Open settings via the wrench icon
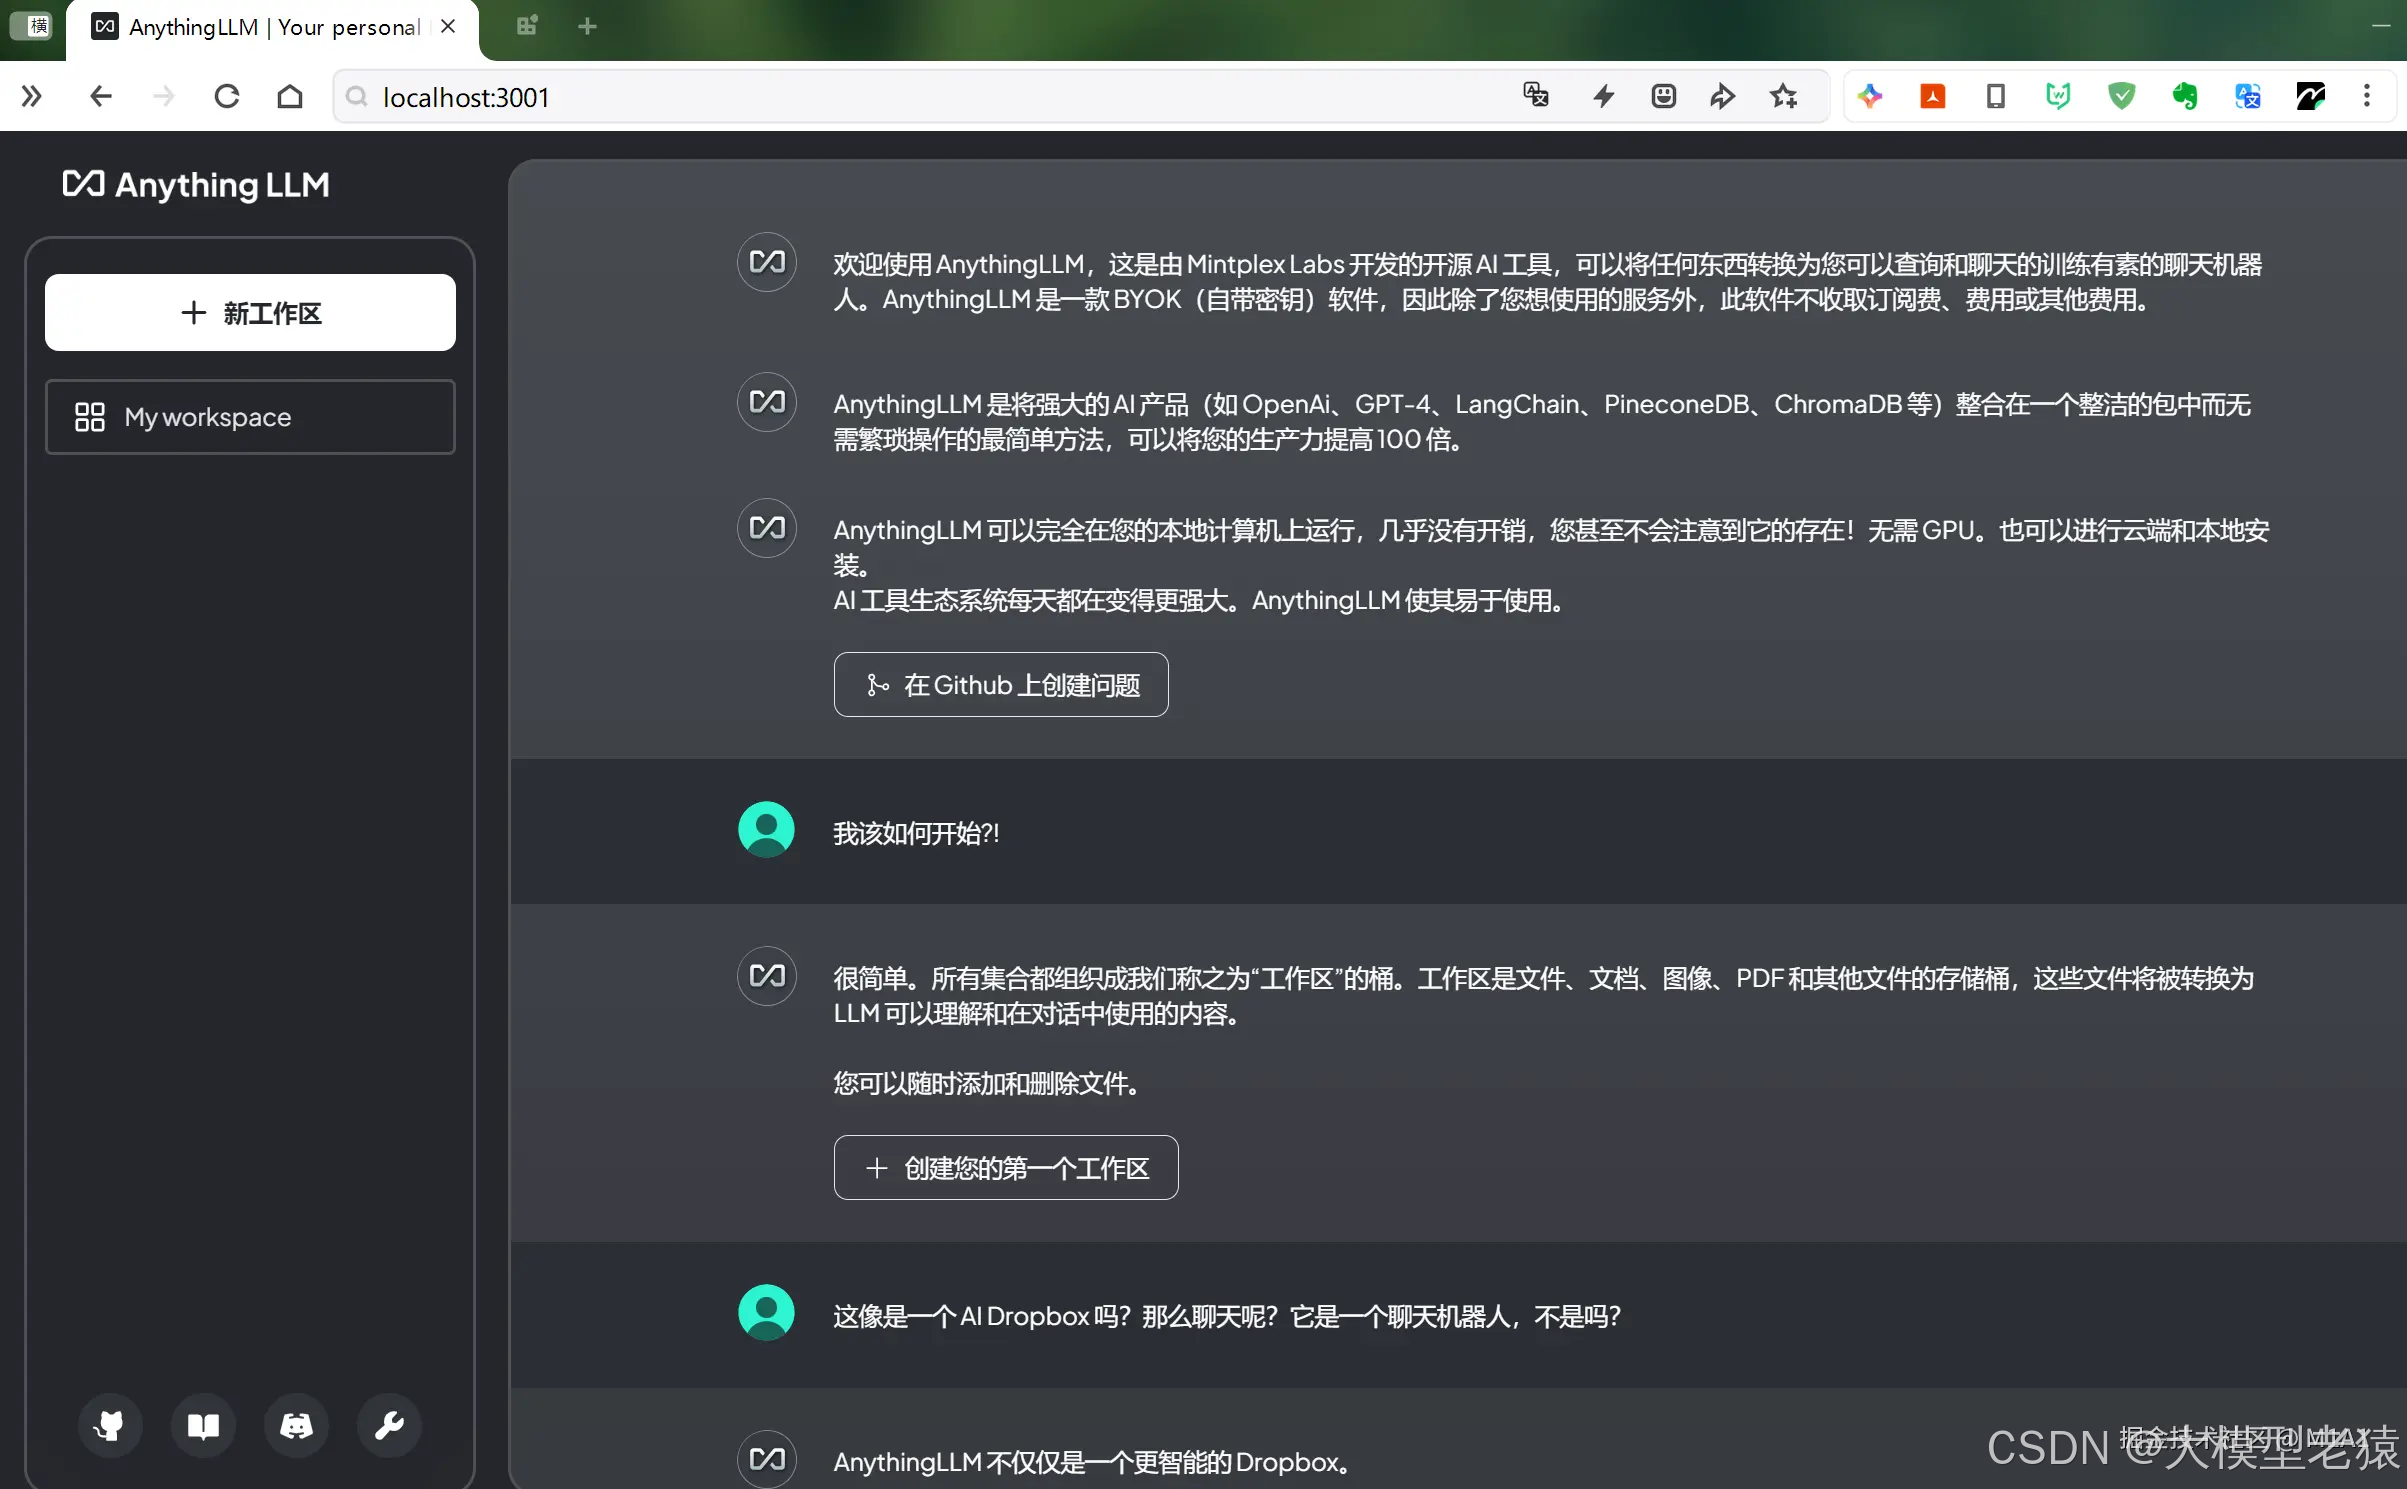Screen dimensions: 2407x1489 point(389,1425)
